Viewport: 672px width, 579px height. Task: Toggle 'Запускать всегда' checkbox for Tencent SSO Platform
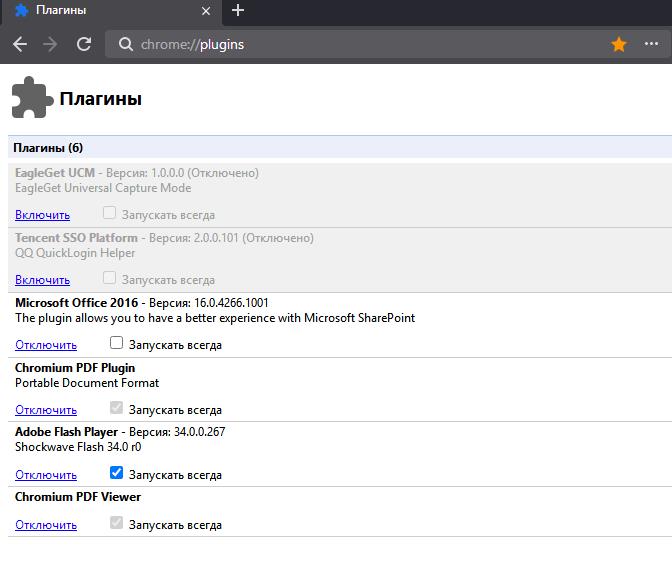click(x=109, y=278)
